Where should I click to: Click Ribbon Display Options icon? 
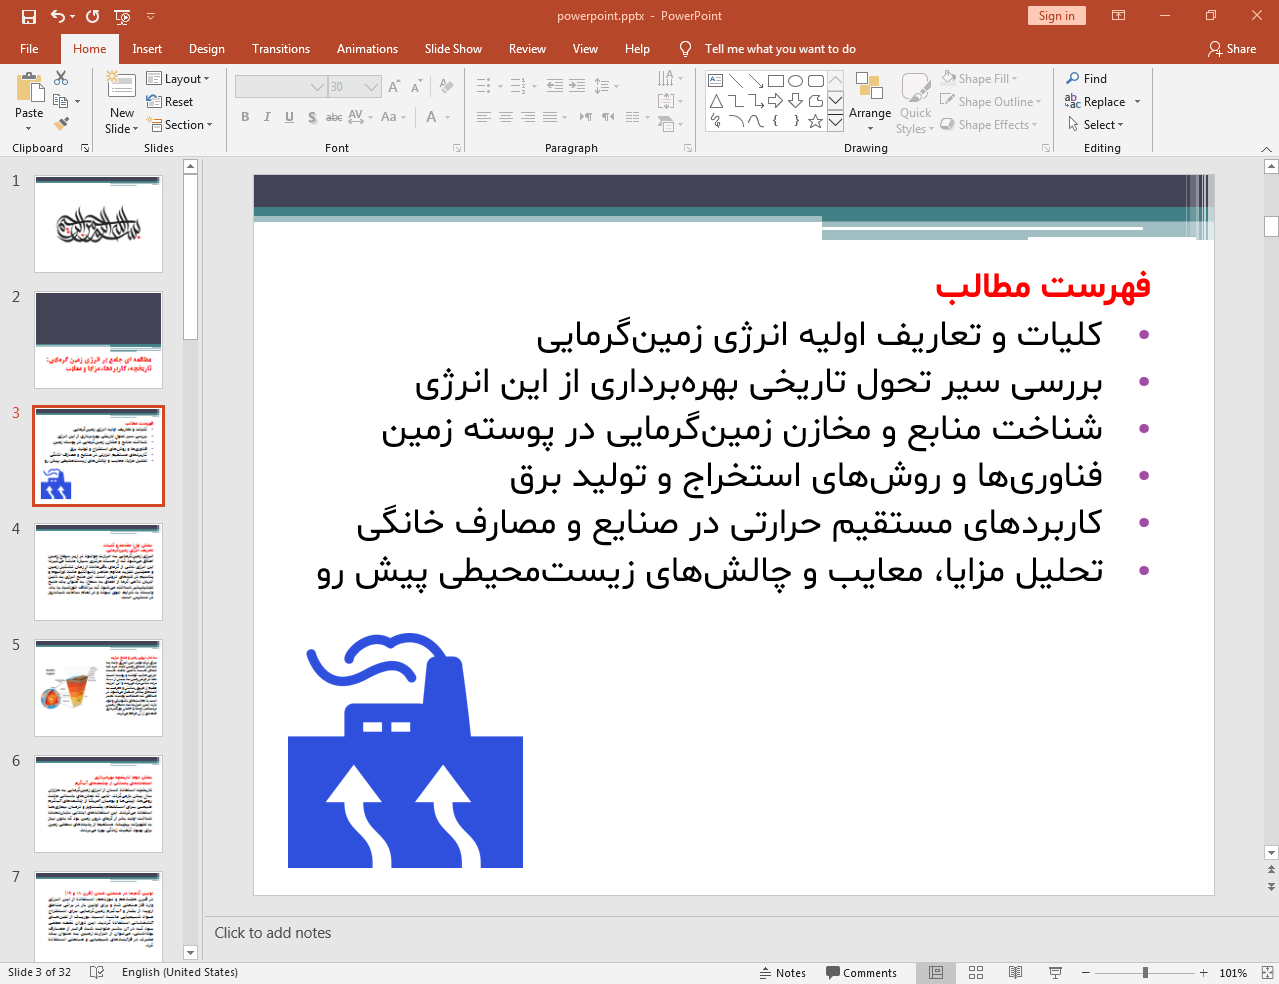point(1119,16)
